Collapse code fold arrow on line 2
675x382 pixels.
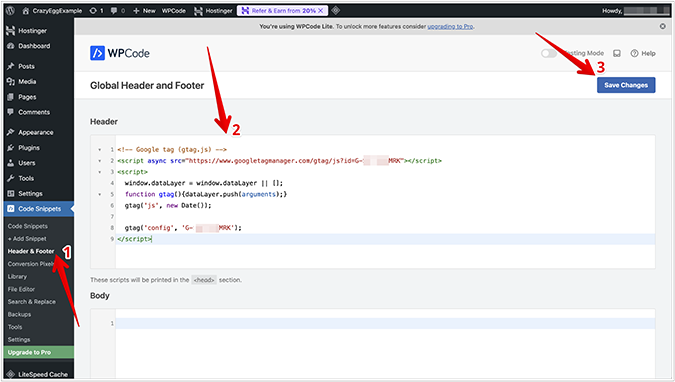[99, 161]
